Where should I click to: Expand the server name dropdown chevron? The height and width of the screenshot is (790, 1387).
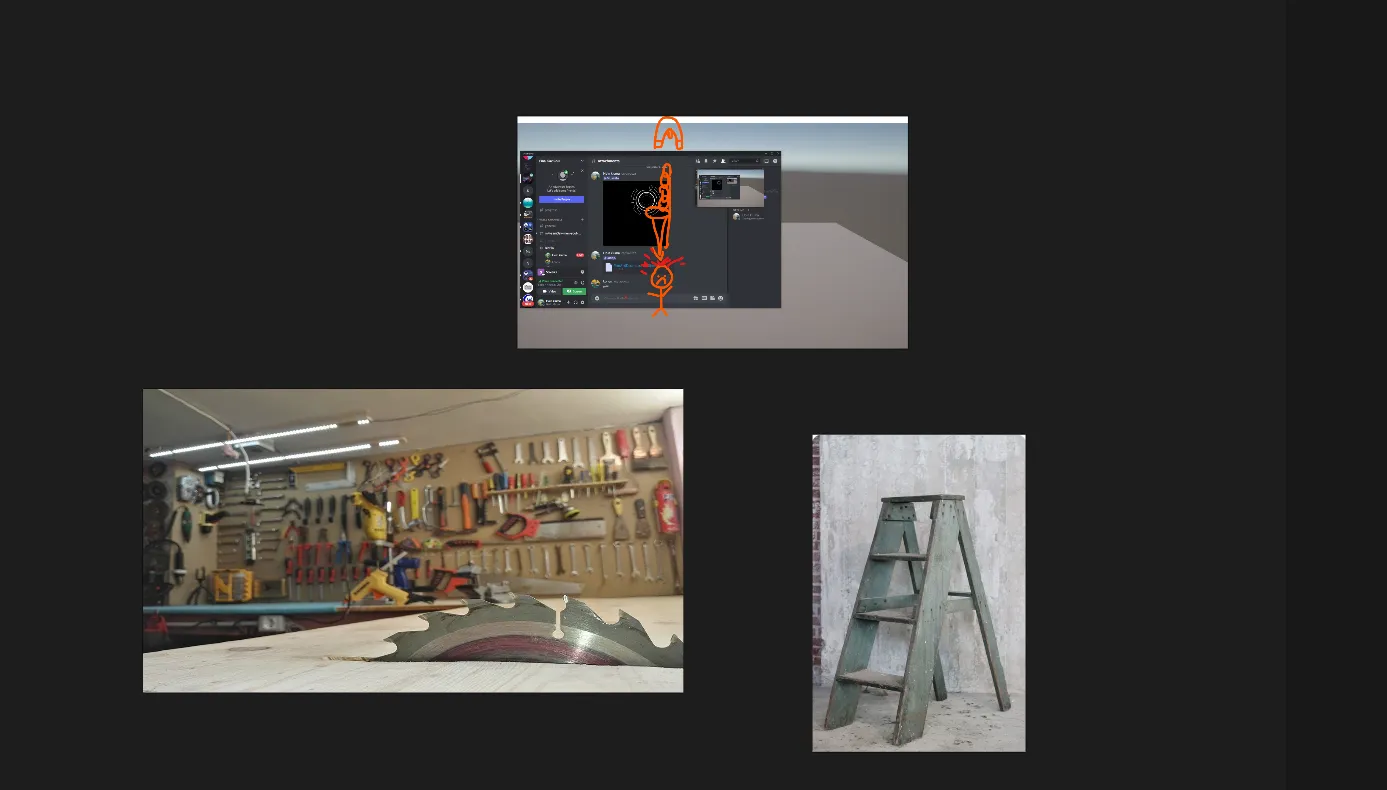583,161
